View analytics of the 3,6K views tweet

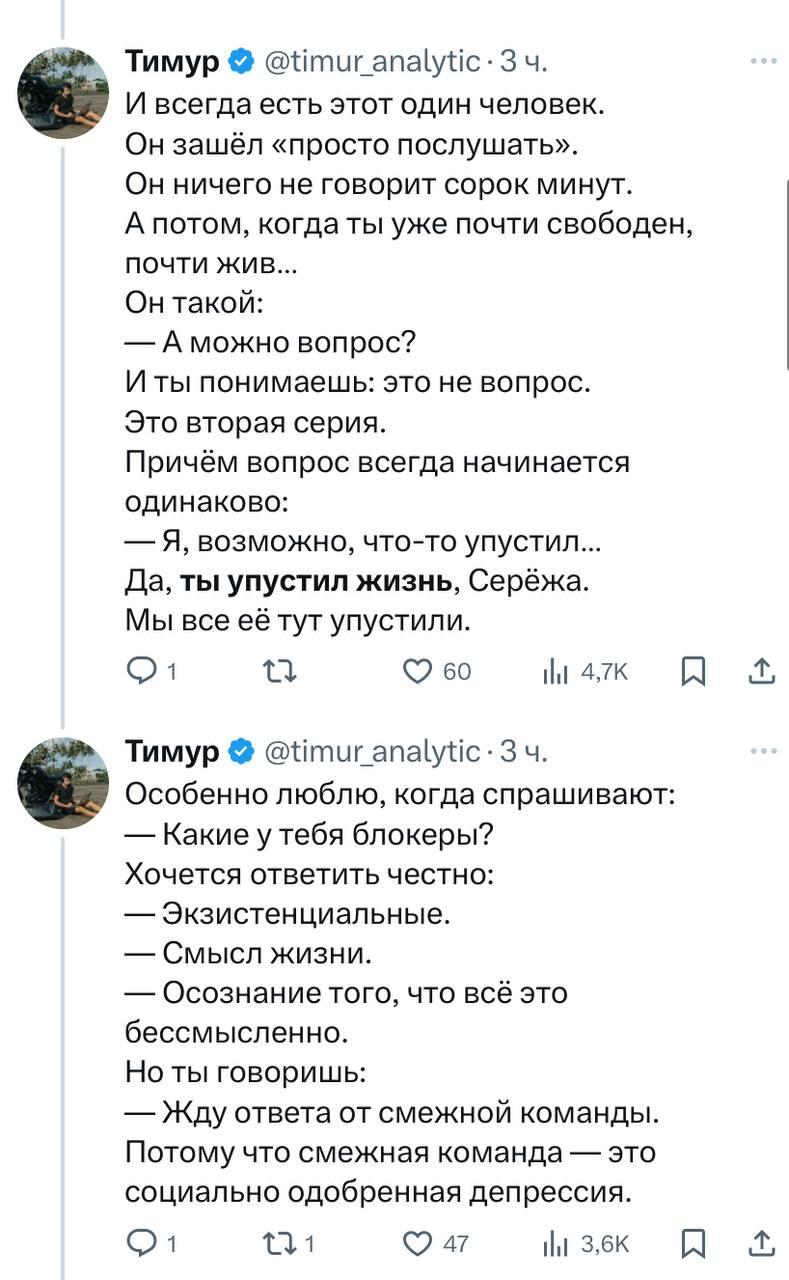[553, 1243]
